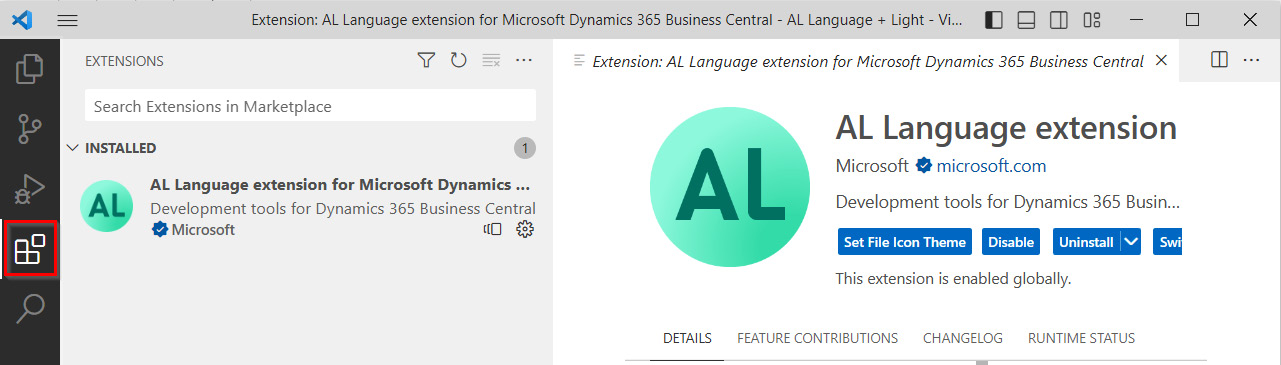
Task: Open the Extensions view icon
Action: 31,249
